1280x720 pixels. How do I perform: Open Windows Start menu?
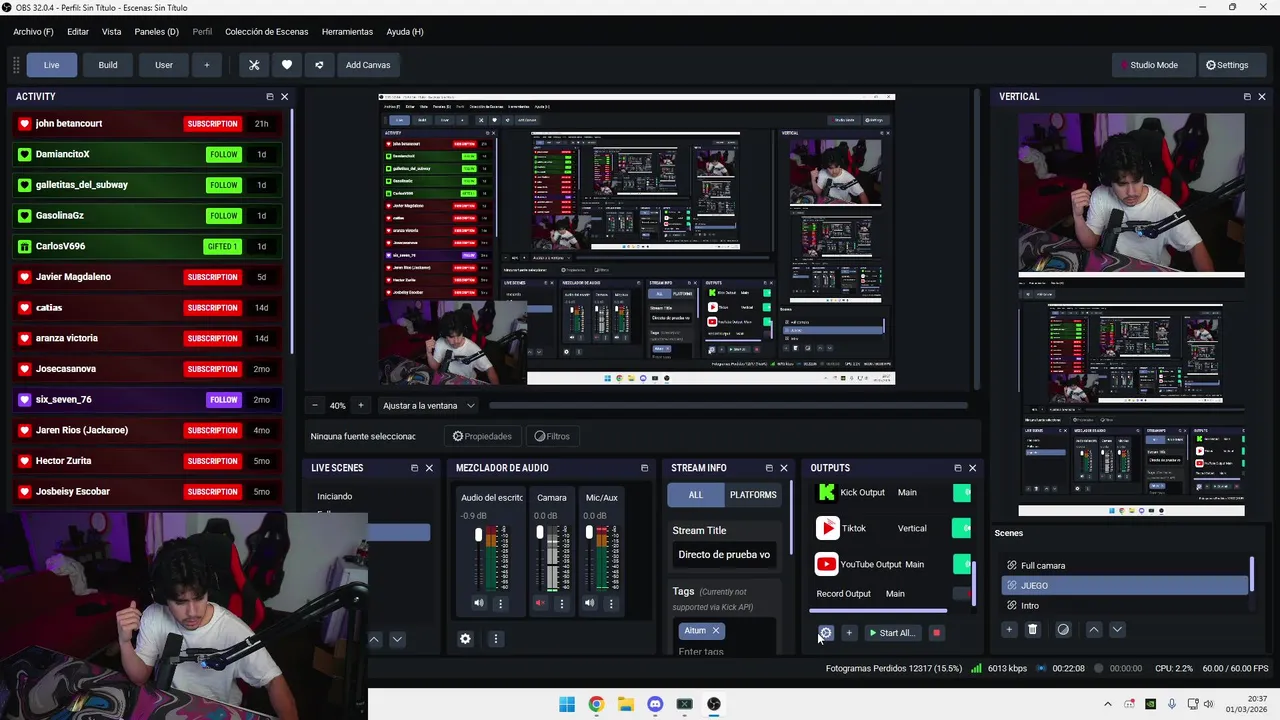pyautogui.click(x=567, y=704)
